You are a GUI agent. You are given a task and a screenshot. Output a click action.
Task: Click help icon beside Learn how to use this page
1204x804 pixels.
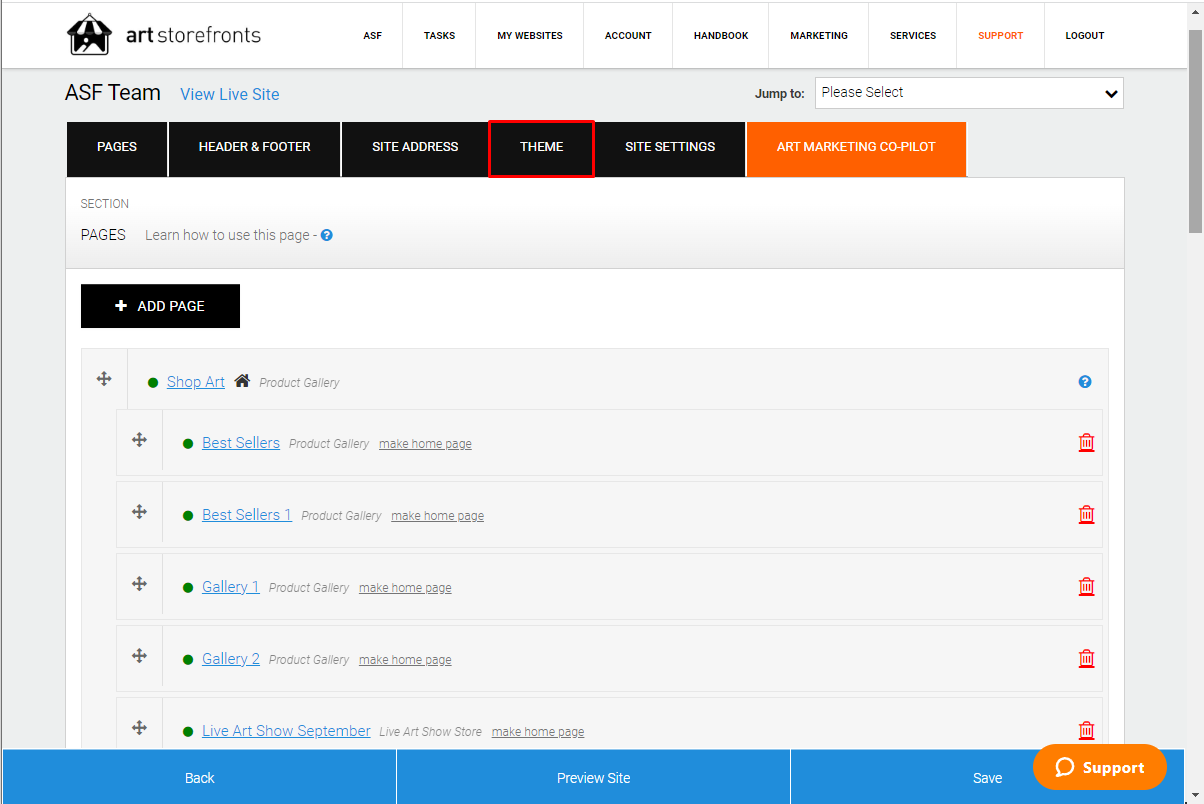point(326,236)
